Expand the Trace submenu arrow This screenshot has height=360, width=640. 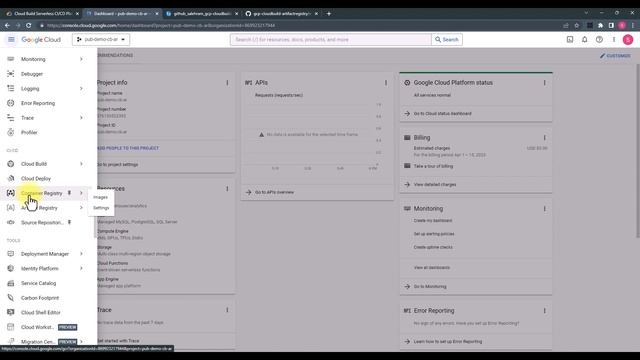click(81, 118)
